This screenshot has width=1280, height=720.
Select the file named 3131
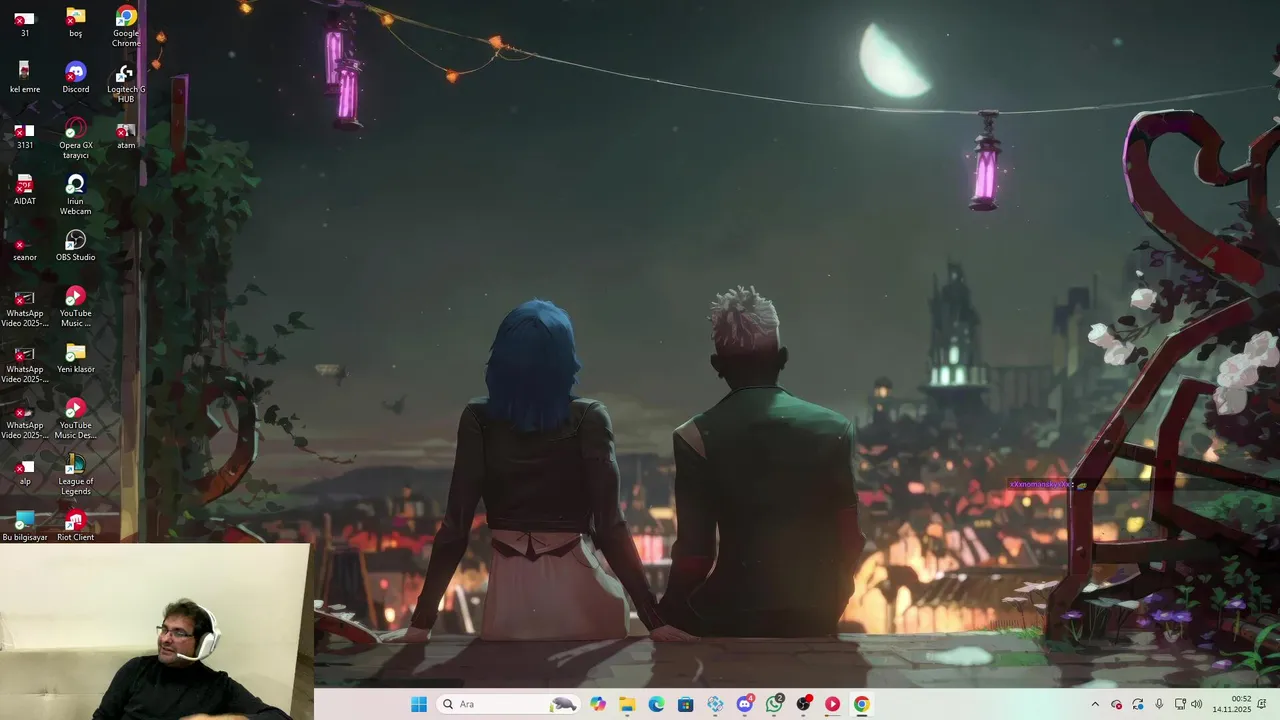(25, 134)
